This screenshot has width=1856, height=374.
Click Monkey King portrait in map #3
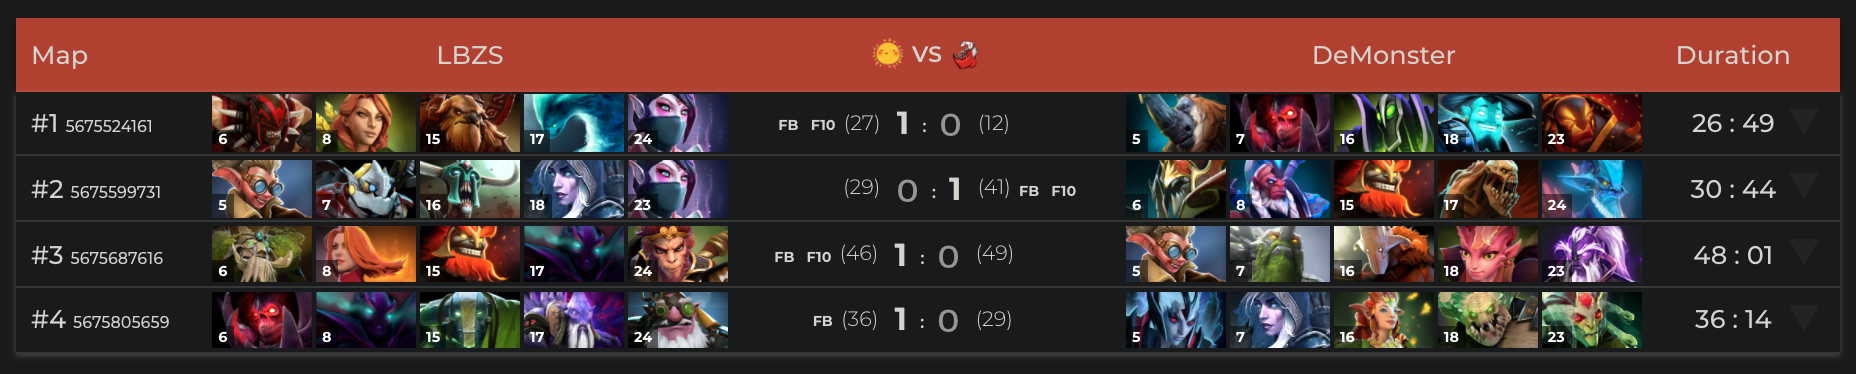[678, 255]
